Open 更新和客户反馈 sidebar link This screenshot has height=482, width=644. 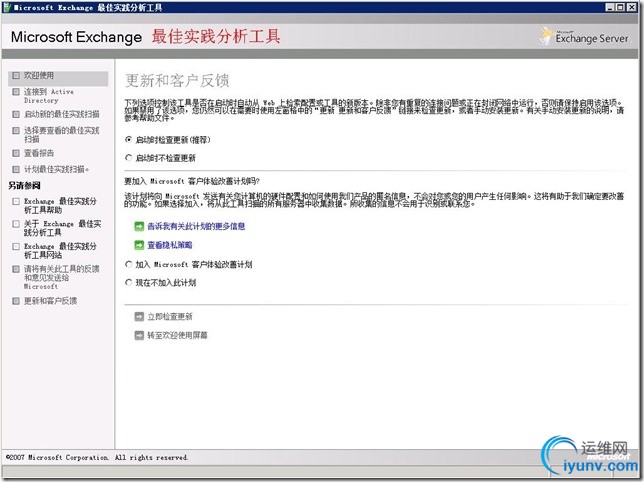pyautogui.click(x=50, y=301)
